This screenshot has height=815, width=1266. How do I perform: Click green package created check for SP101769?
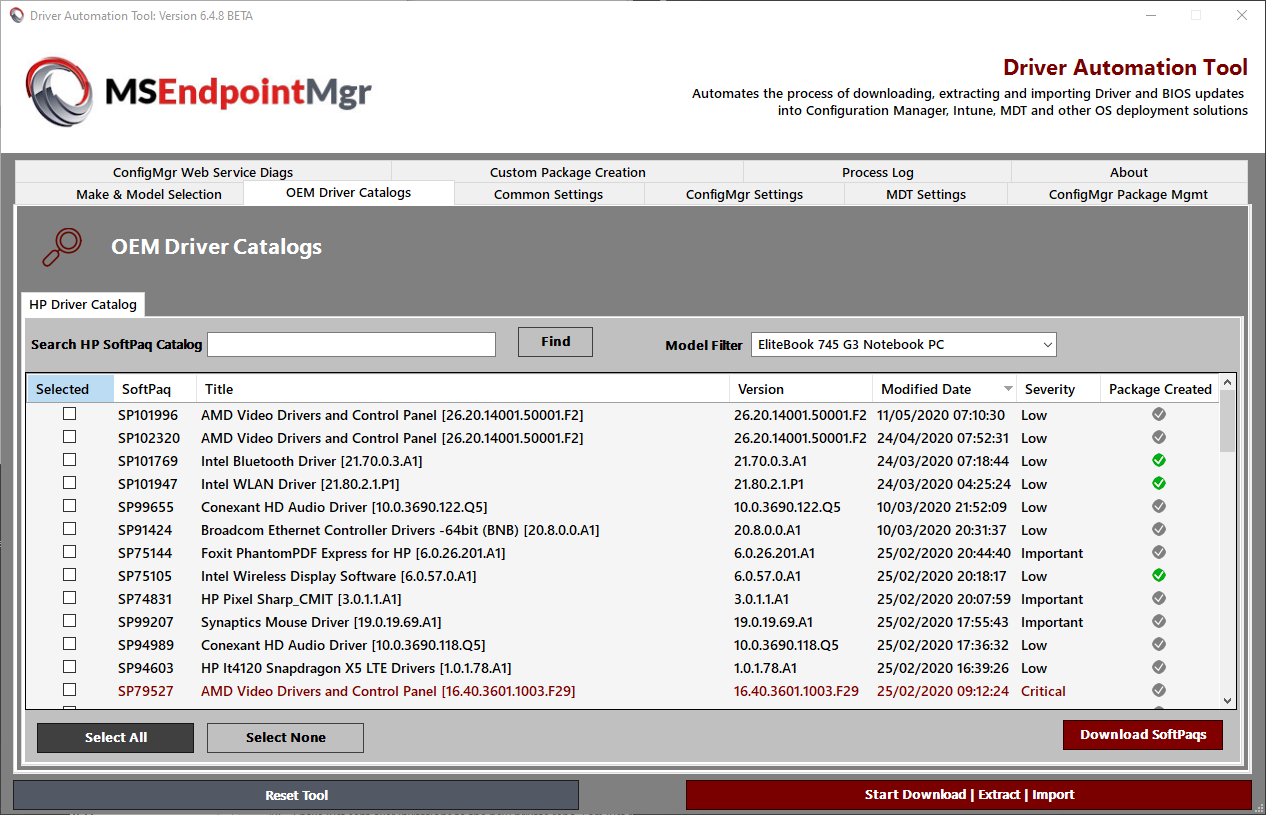pos(1159,460)
